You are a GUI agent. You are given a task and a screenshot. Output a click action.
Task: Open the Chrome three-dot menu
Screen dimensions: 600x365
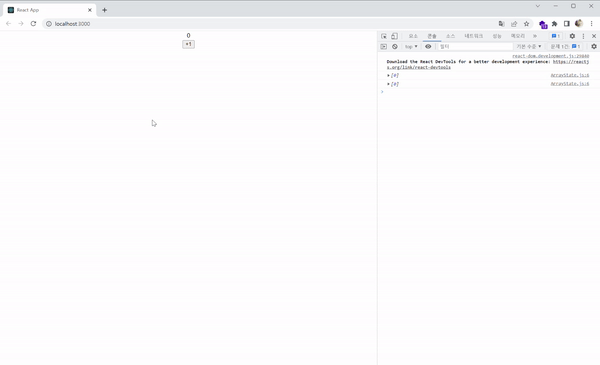point(592,24)
